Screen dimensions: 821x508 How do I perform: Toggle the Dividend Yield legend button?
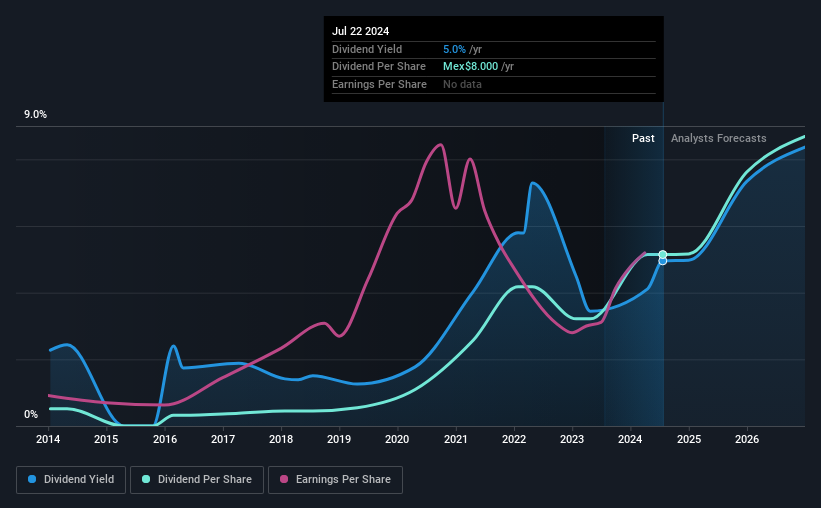point(71,480)
